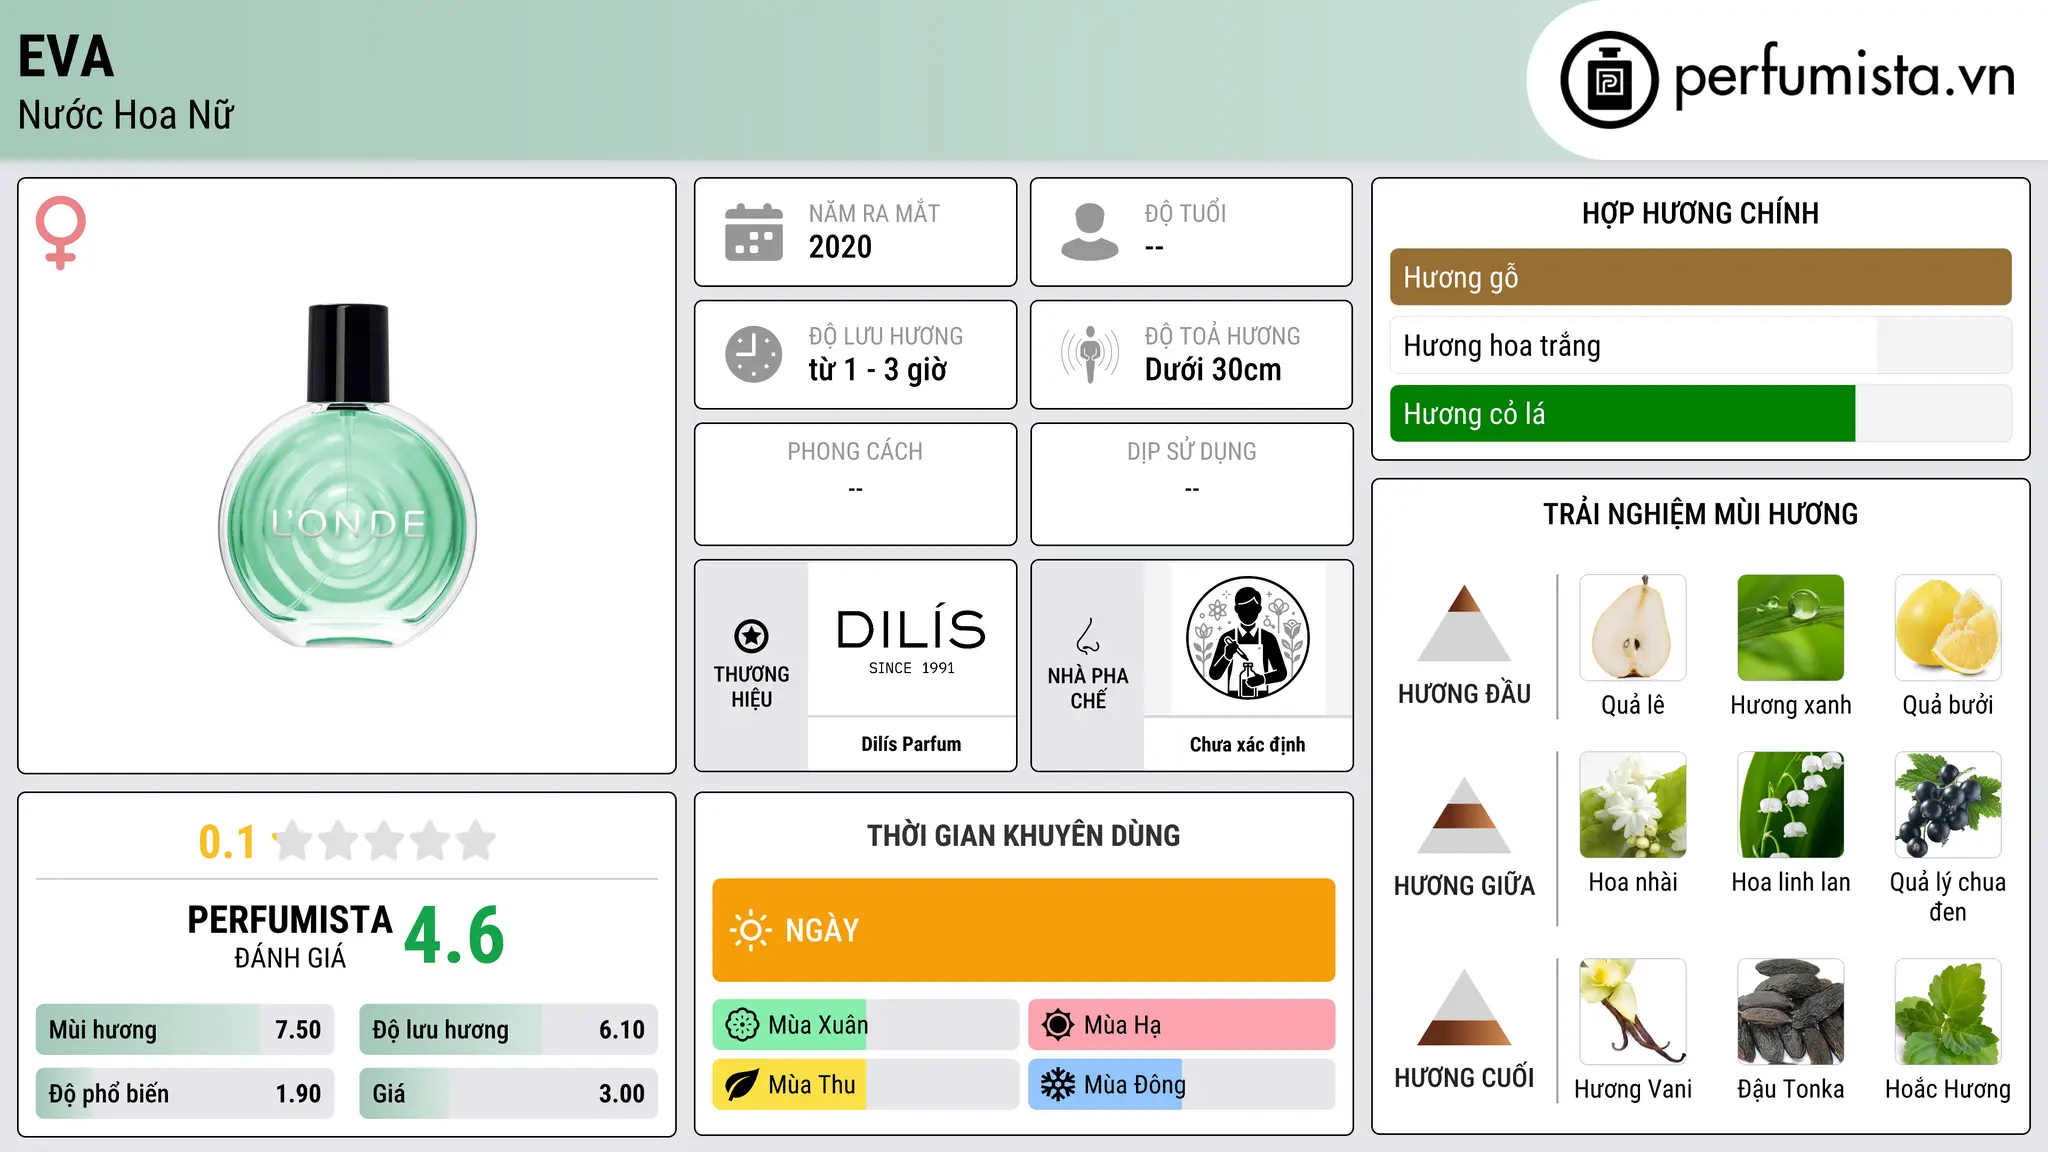
Task: Click the Mùa Thu season bar
Action: 866,1085
